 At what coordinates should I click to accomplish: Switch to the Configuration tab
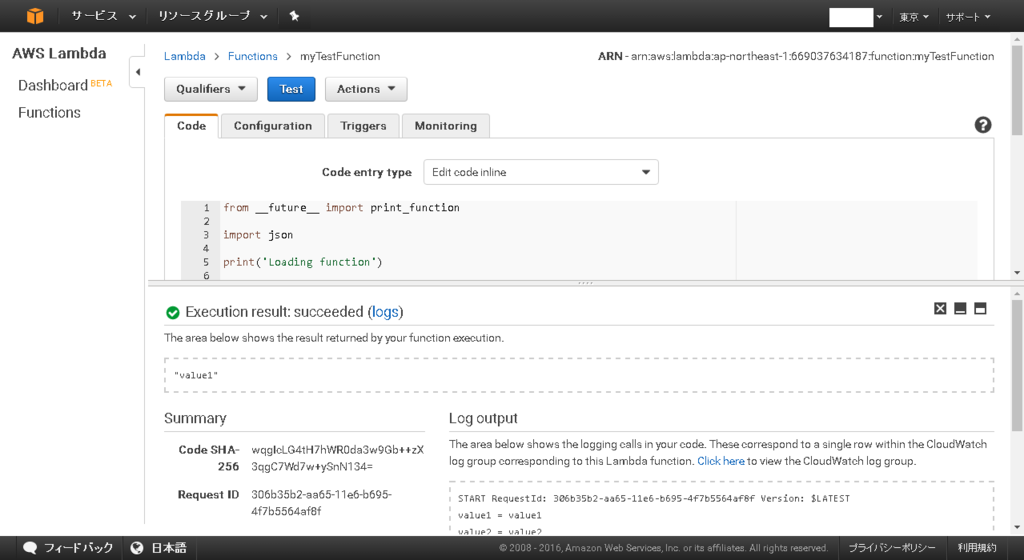273,126
